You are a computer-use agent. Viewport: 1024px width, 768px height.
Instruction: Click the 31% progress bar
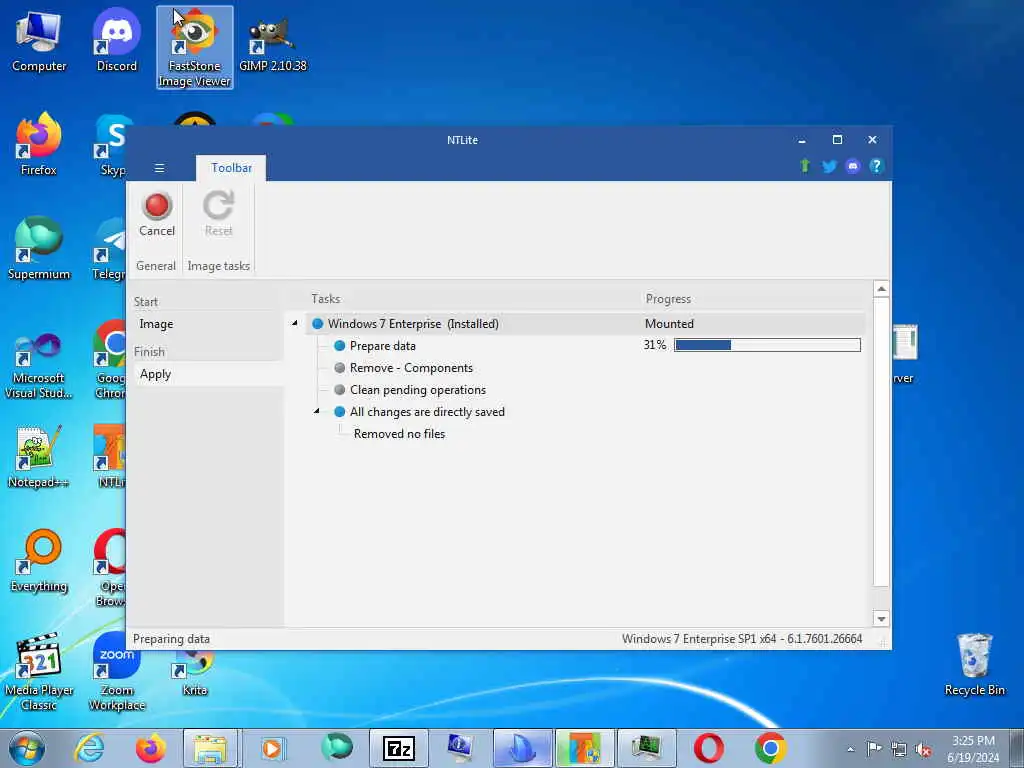click(x=767, y=345)
